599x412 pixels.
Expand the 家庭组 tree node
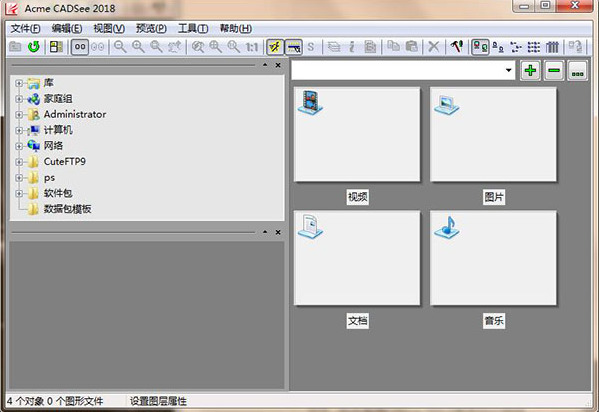coord(19,99)
